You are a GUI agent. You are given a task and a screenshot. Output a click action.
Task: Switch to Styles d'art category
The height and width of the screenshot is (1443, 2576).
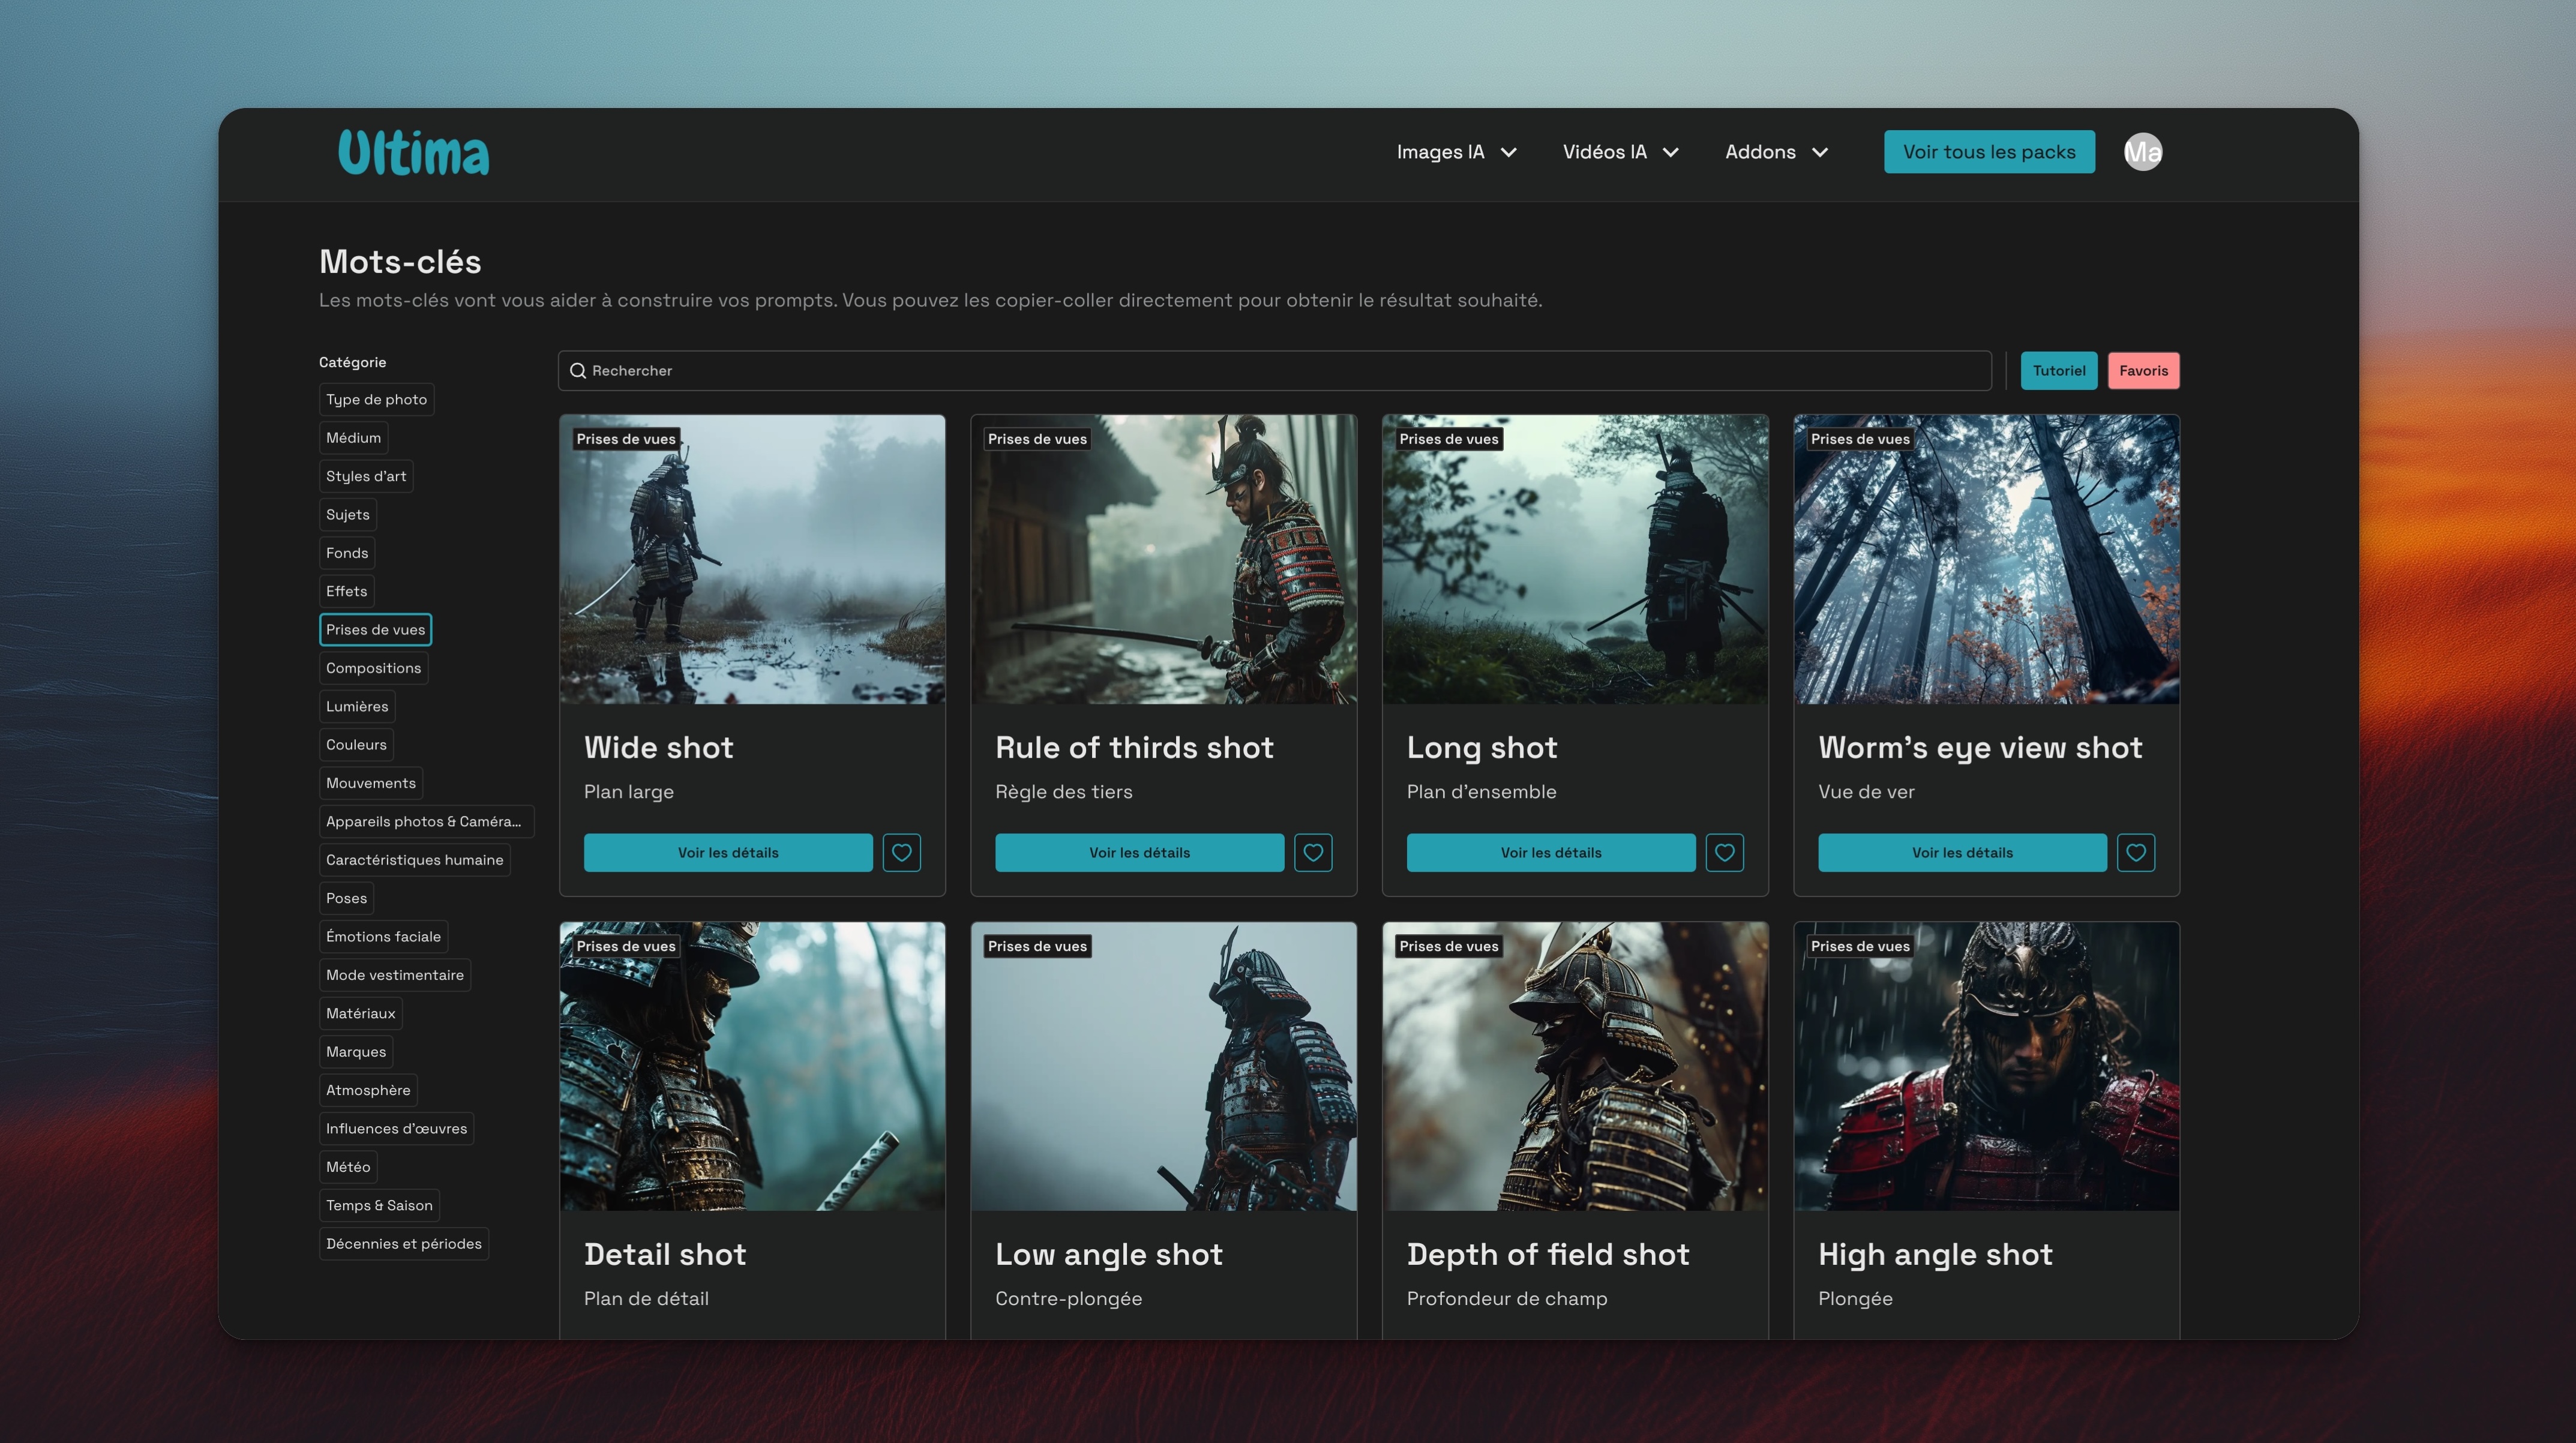[366, 476]
